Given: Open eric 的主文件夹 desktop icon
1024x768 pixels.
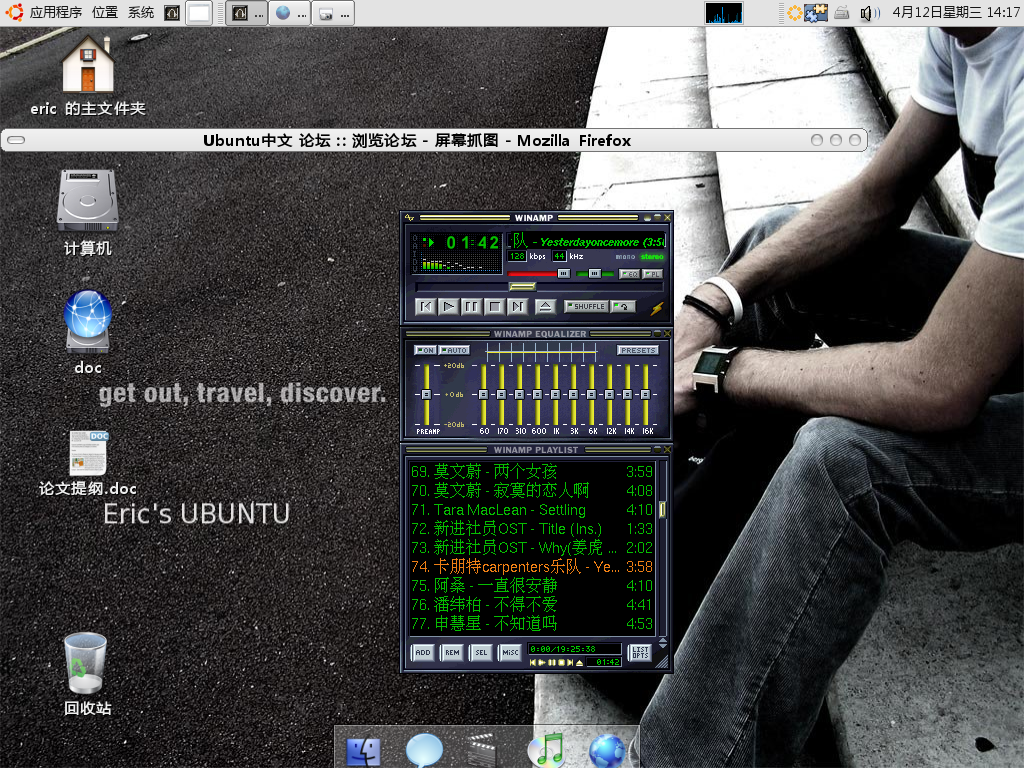Looking at the screenshot, I should click(x=88, y=76).
